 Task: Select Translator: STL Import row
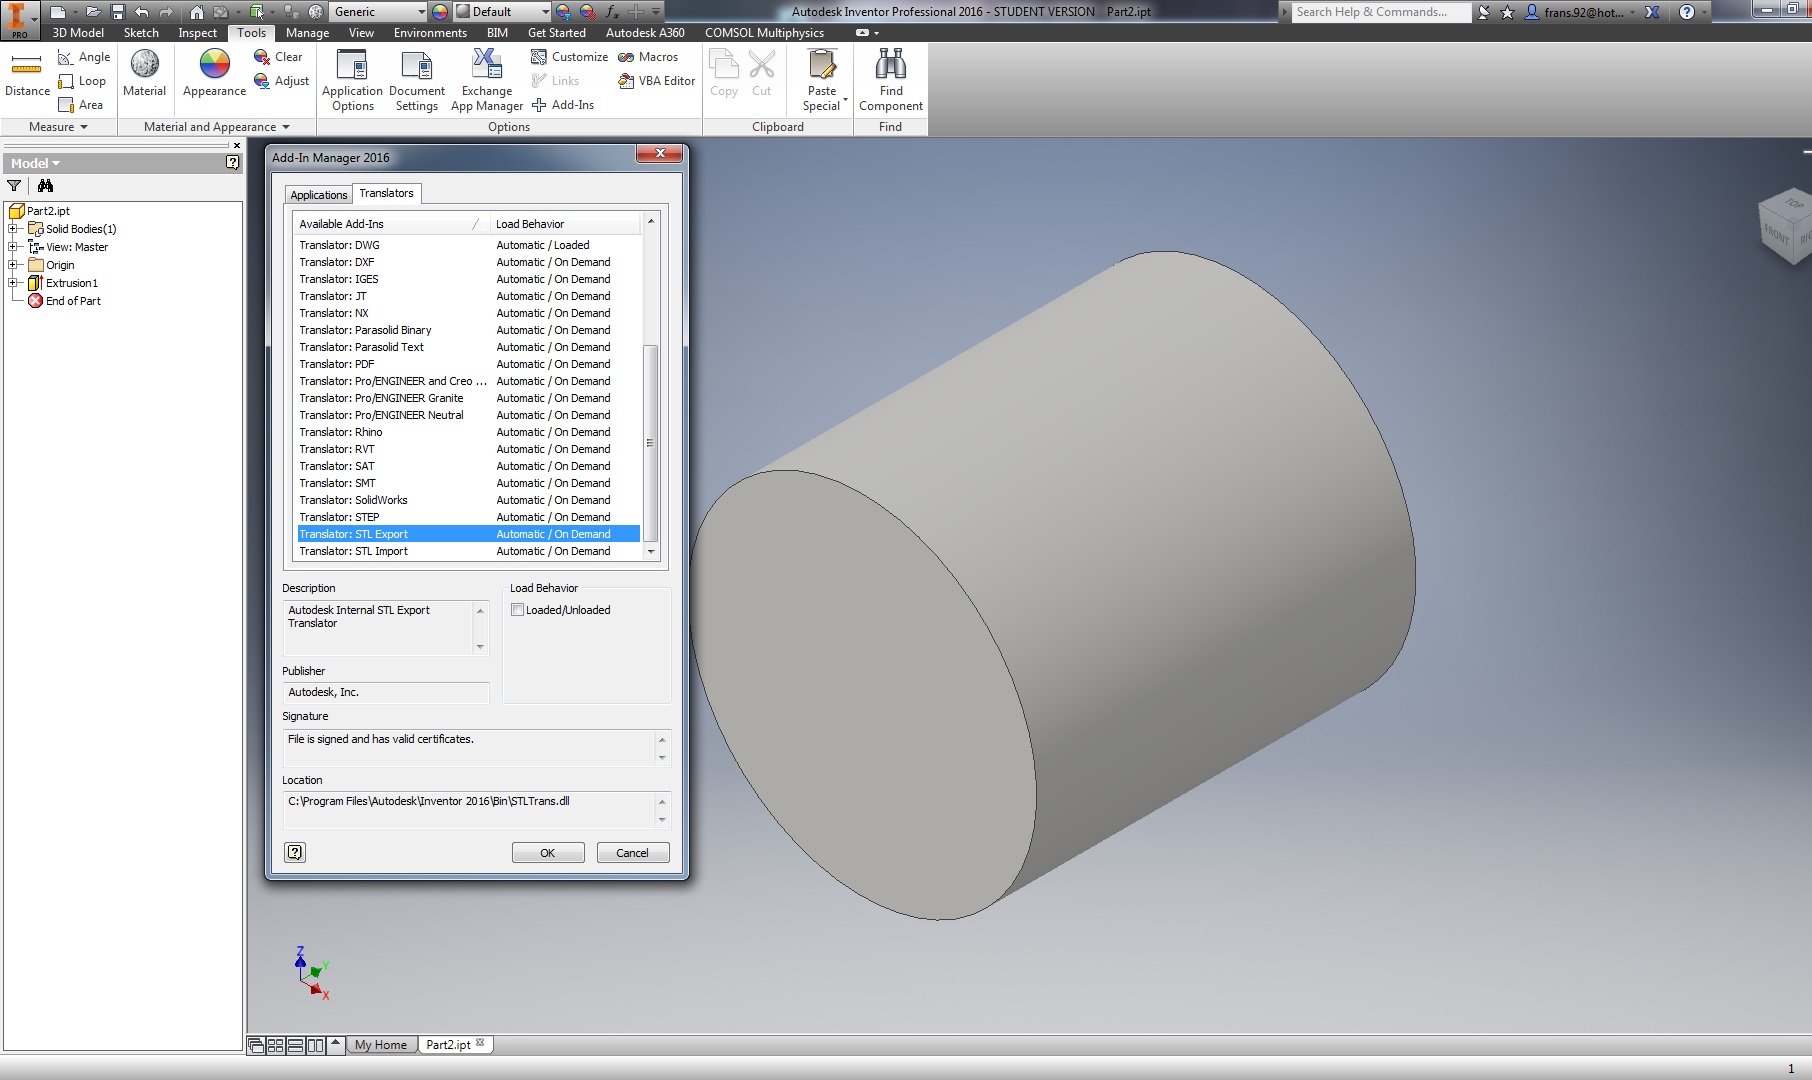tap(468, 551)
